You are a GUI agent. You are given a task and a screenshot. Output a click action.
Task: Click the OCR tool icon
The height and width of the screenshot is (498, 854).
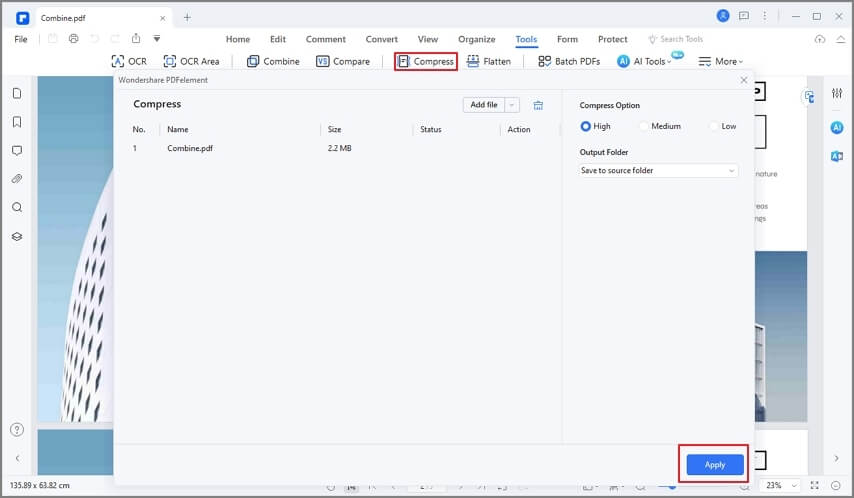point(118,61)
